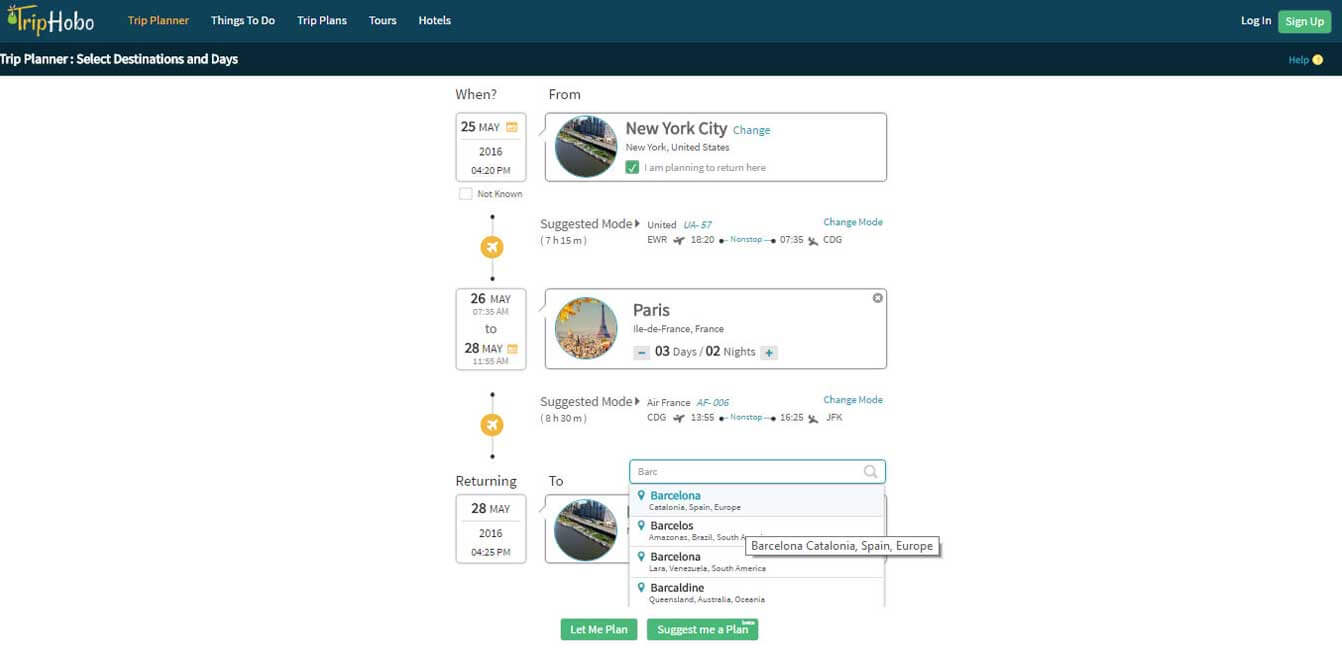Click 'Nonstop' on the United flight
1342x664 pixels.
(x=746, y=240)
